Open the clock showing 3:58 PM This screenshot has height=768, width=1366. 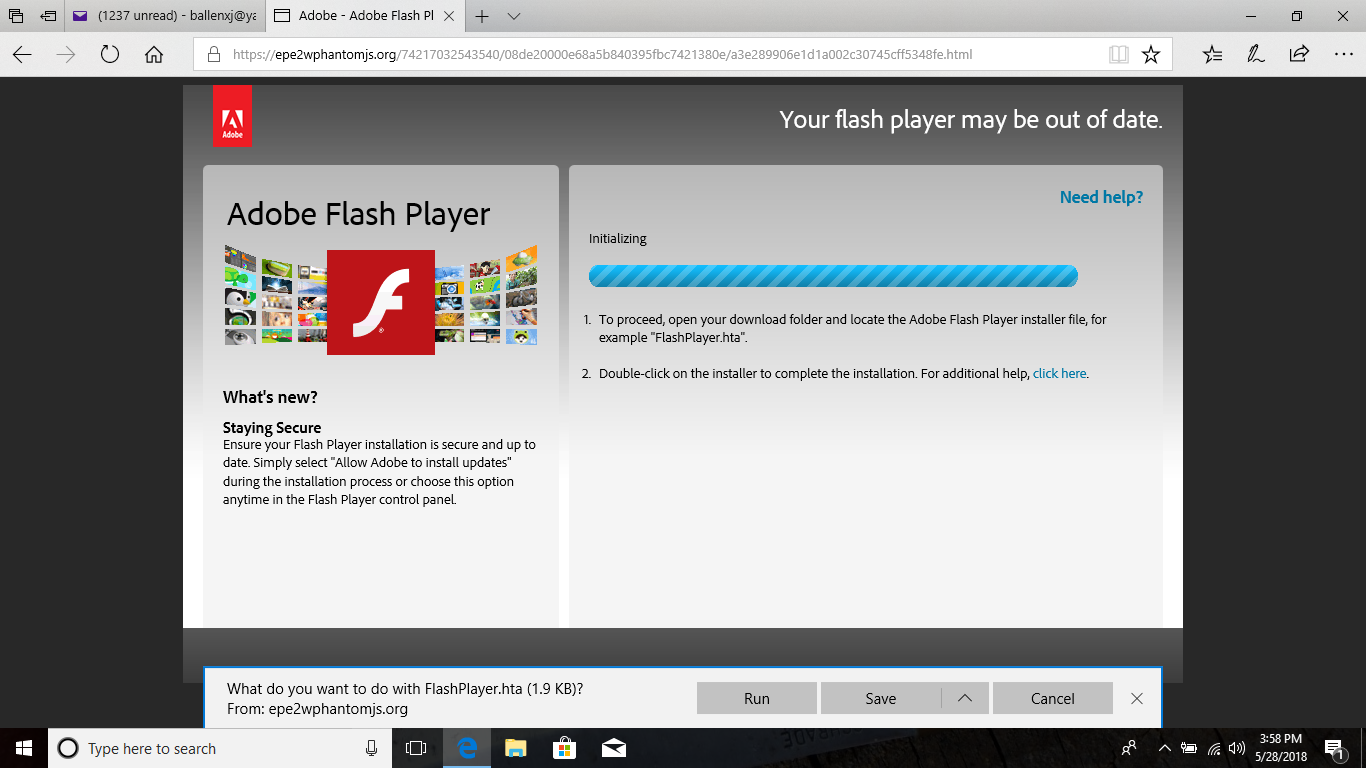point(1283,748)
